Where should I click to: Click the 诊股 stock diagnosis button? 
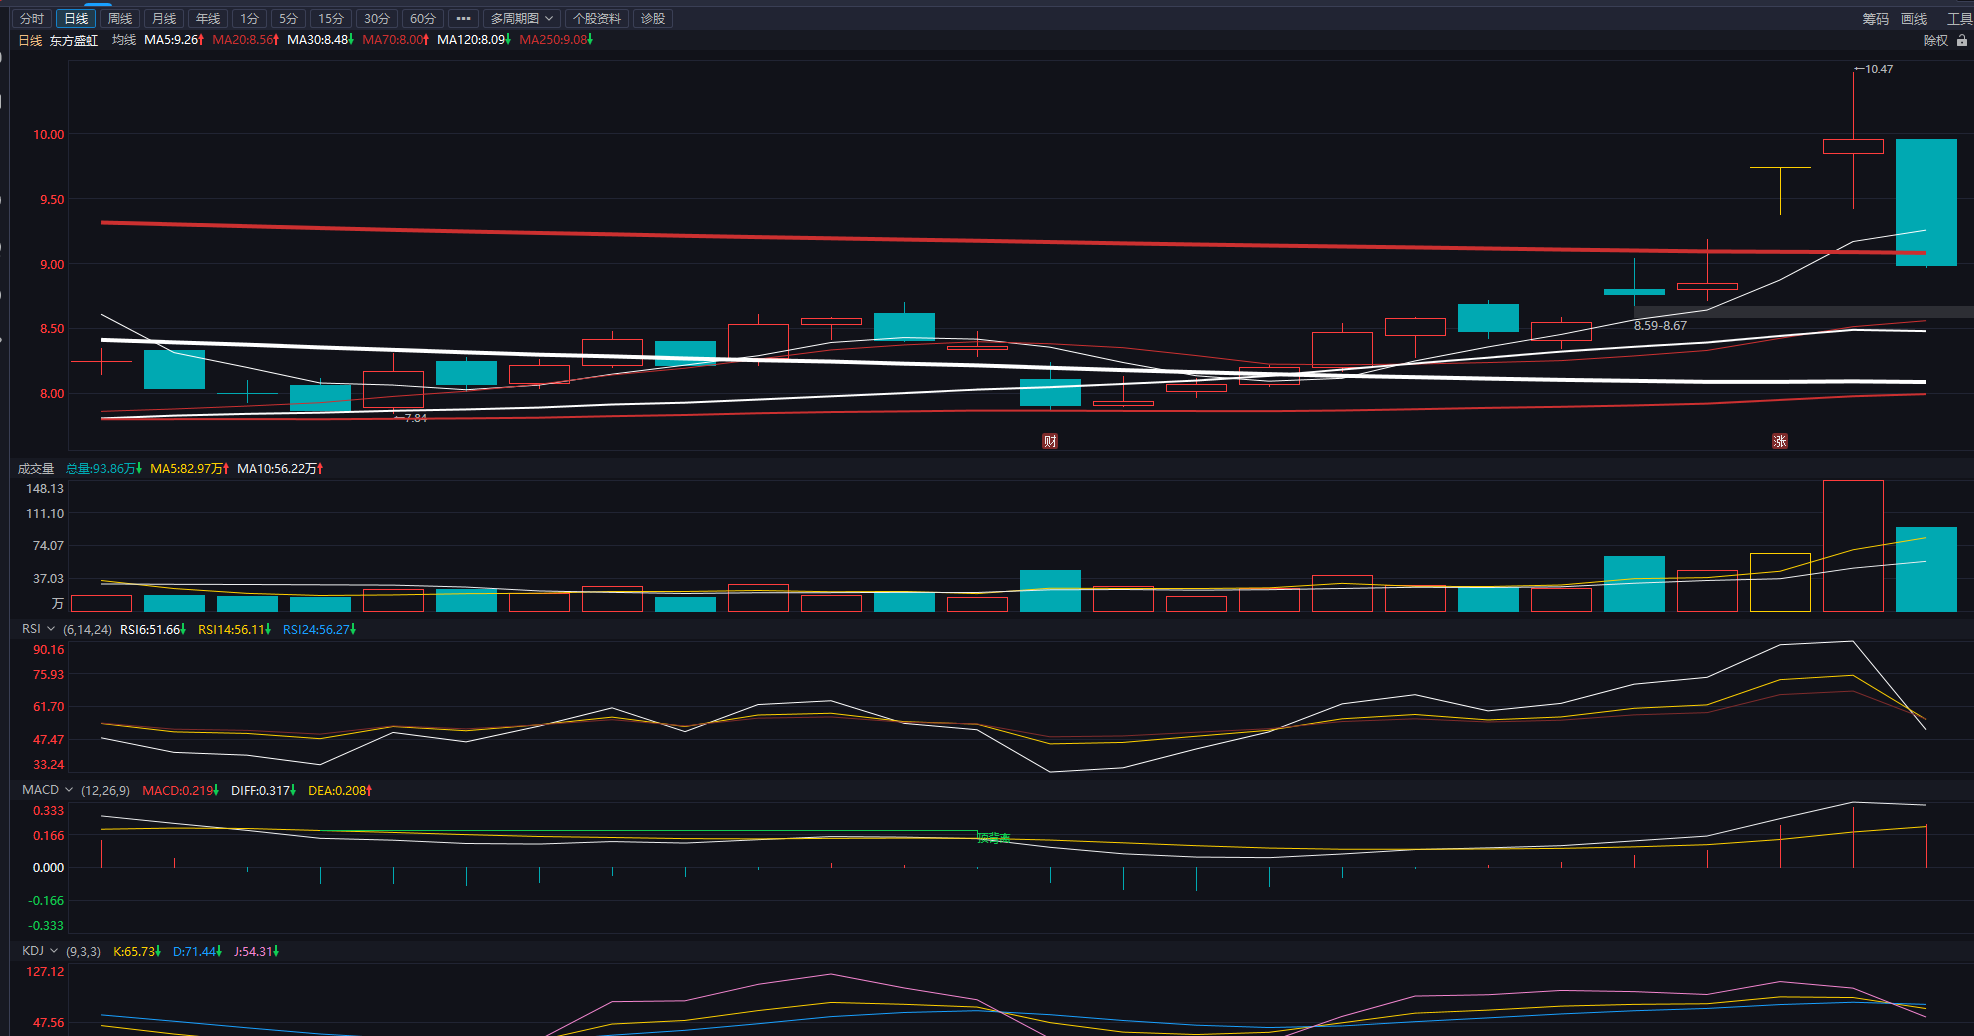click(653, 19)
